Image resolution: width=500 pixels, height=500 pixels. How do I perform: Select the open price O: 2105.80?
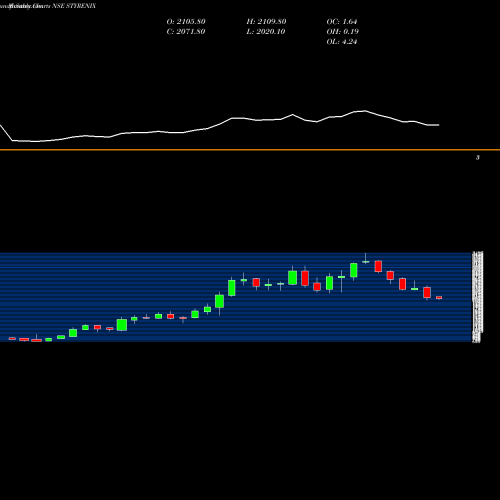(x=186, y=22)
